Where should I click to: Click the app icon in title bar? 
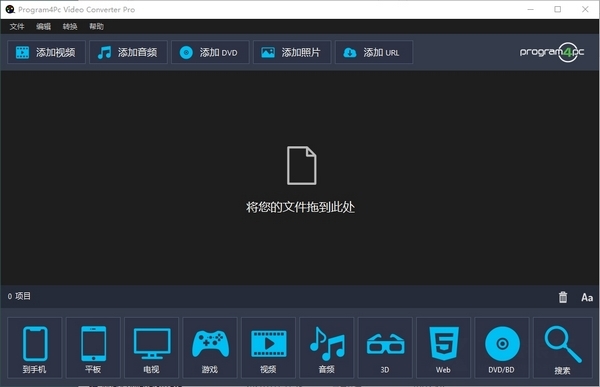[10, 9]
